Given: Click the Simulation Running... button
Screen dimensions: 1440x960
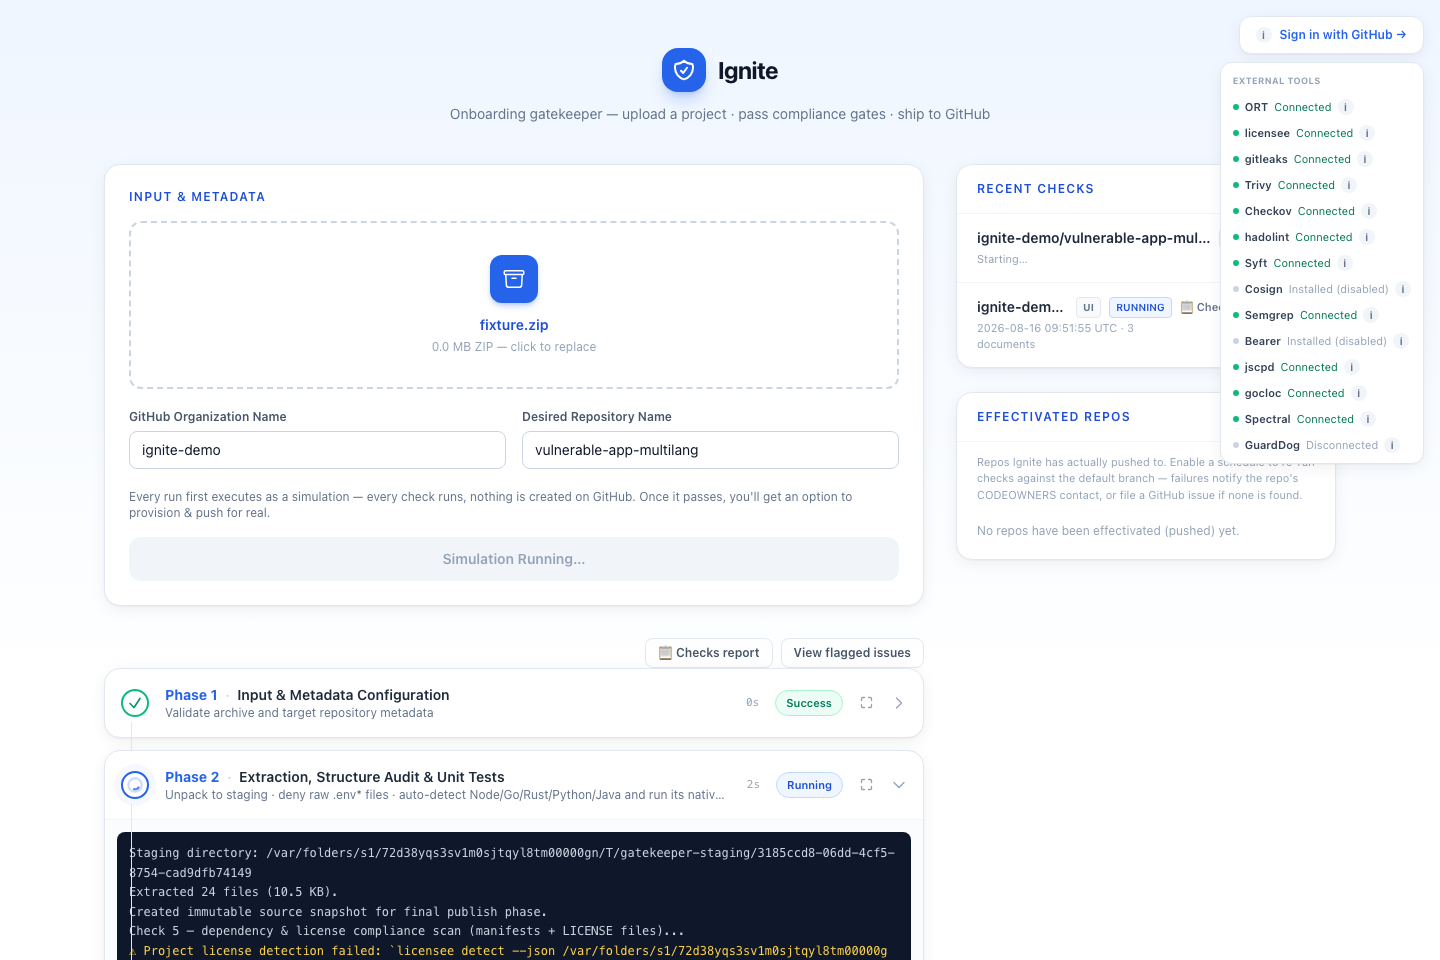Looking at the screenshot, I should click(x=514, y=559).
